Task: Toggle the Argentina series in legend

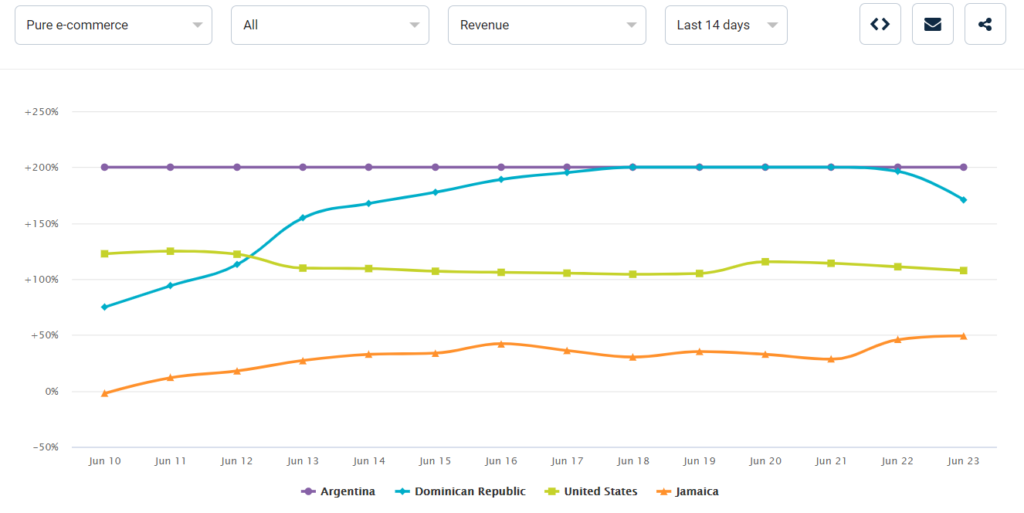Action: pyautogui.click(x=338, y=491)
